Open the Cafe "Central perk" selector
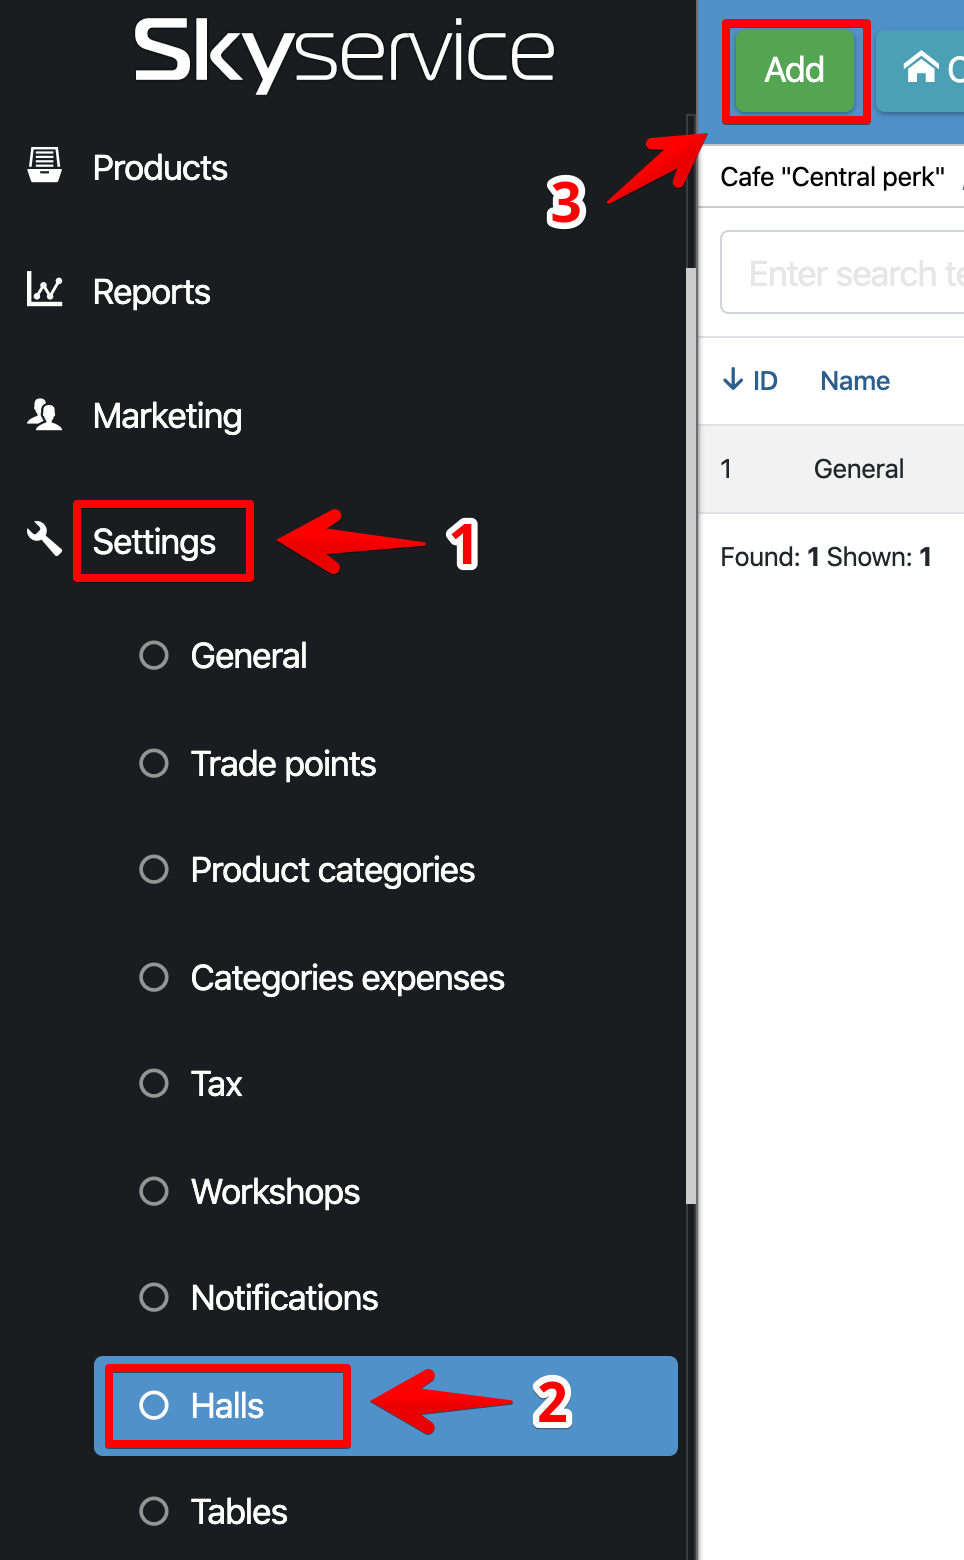 point(832,177)
